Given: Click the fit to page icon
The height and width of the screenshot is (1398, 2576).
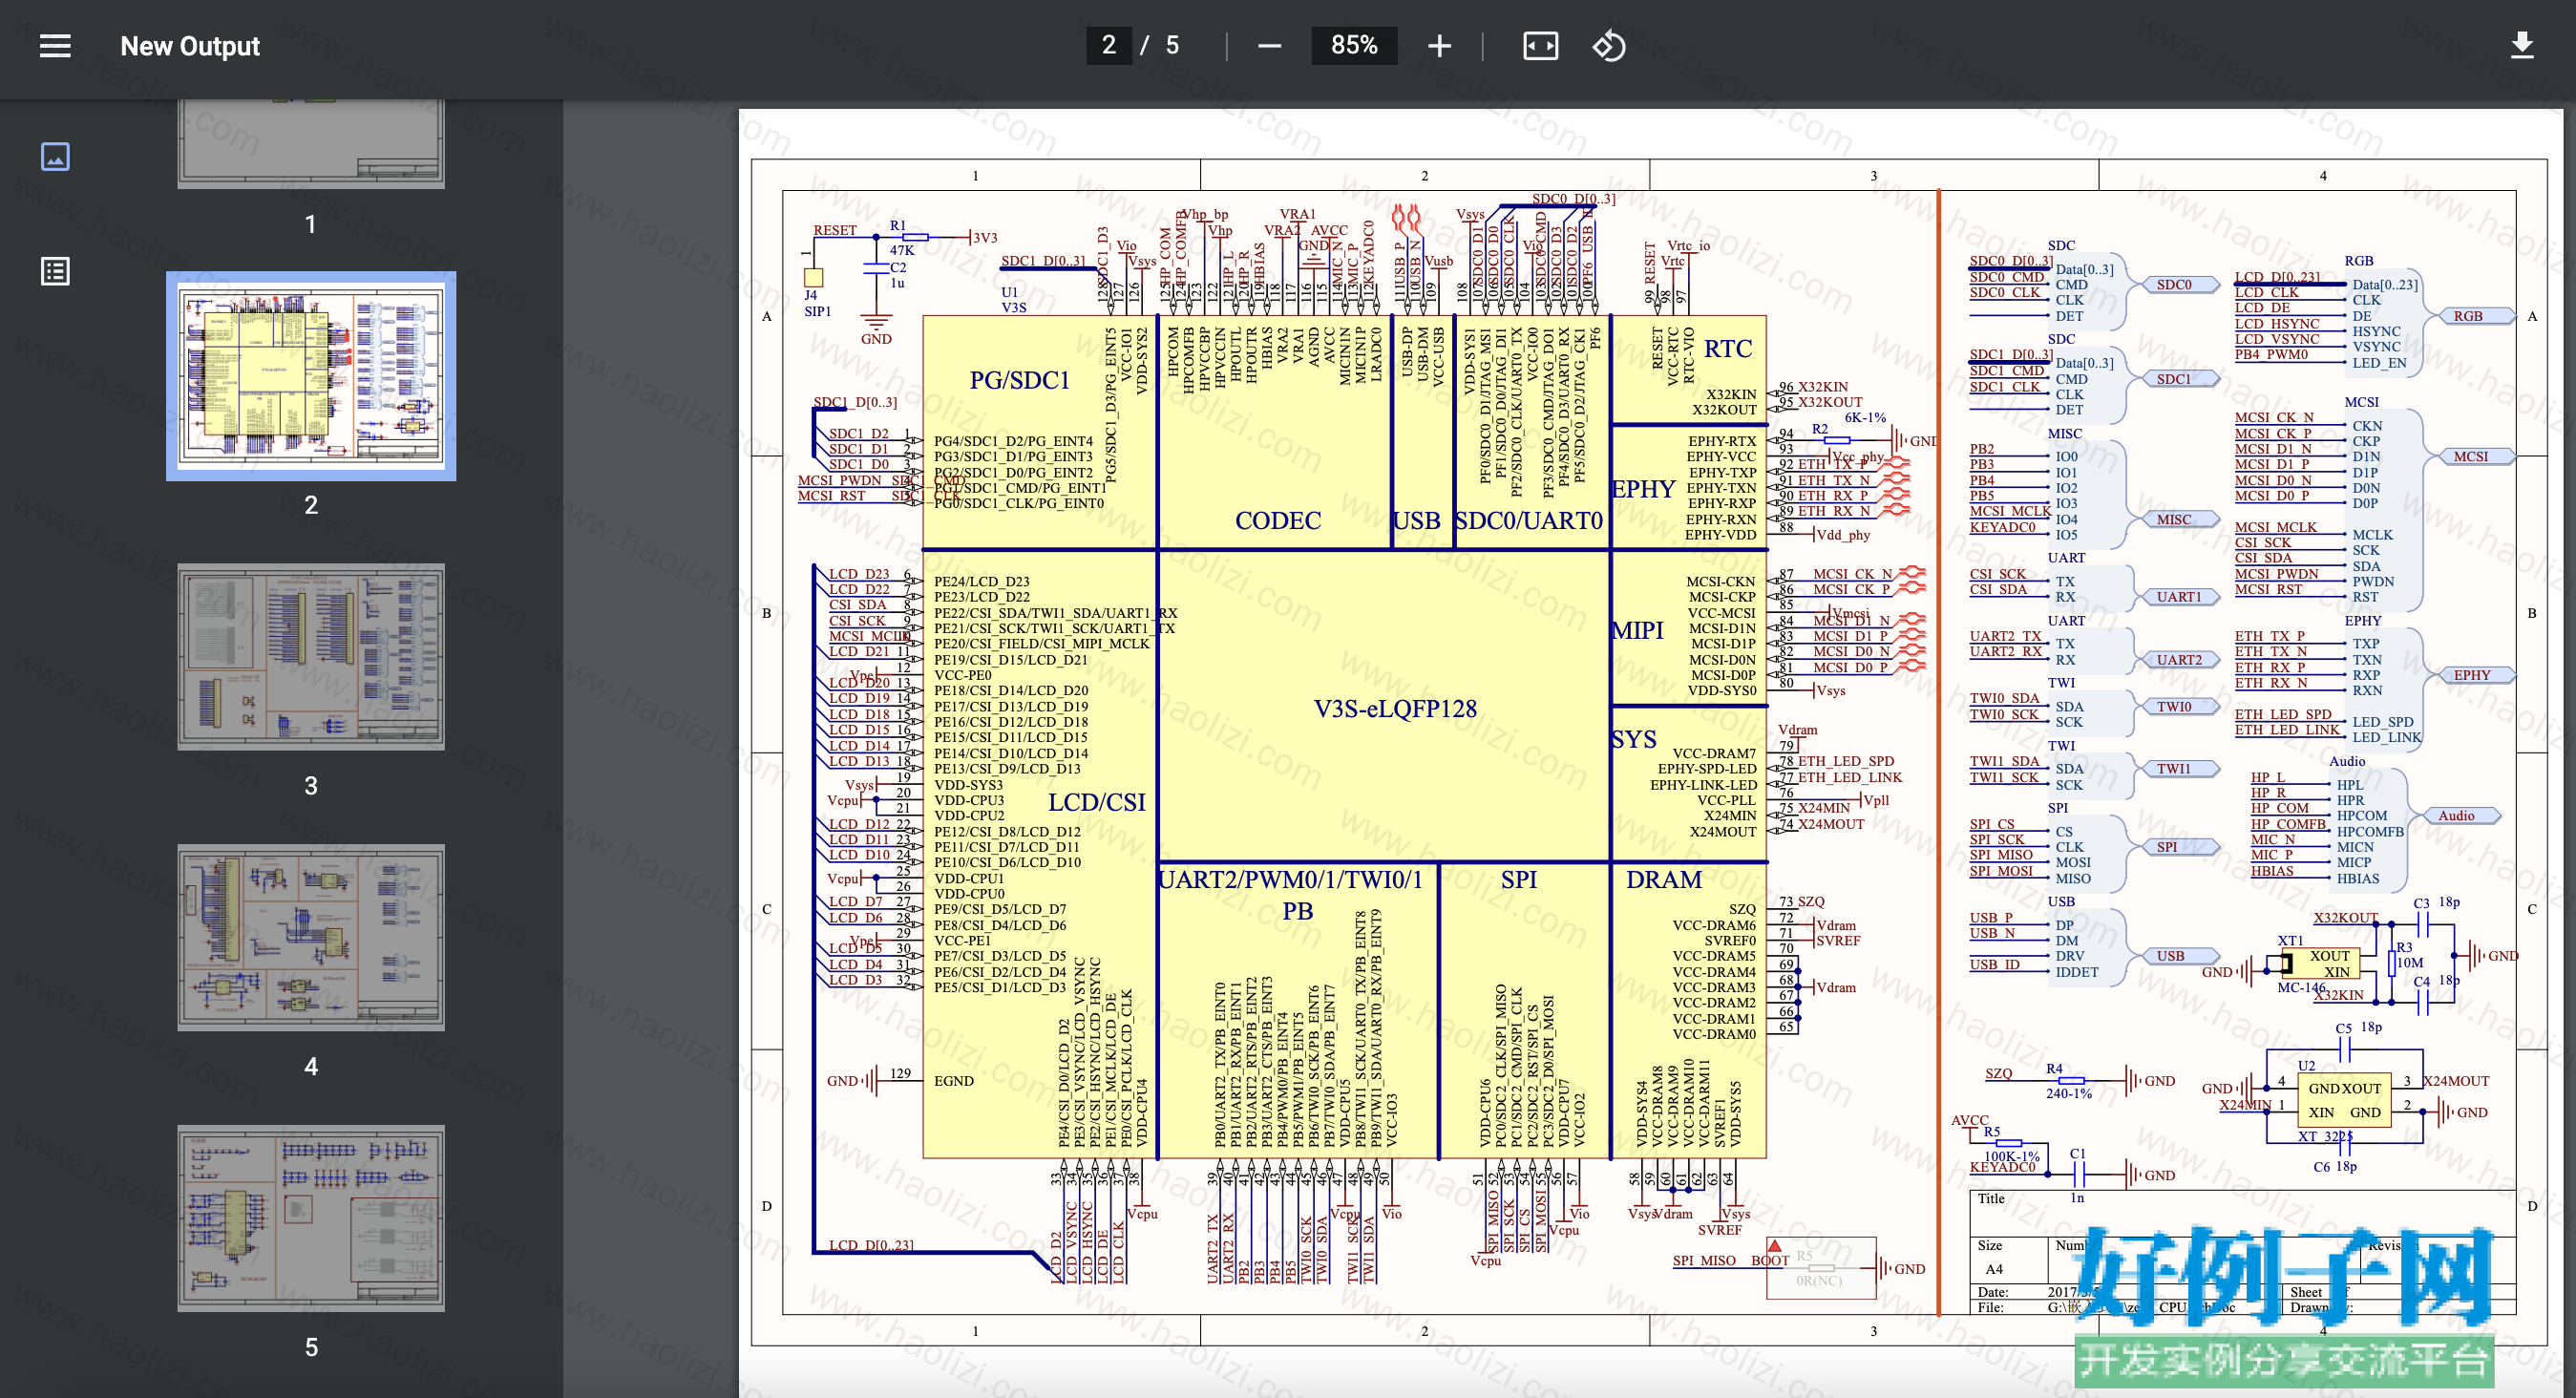Looking at the screenshot, I should click(x=1540, y=46).
